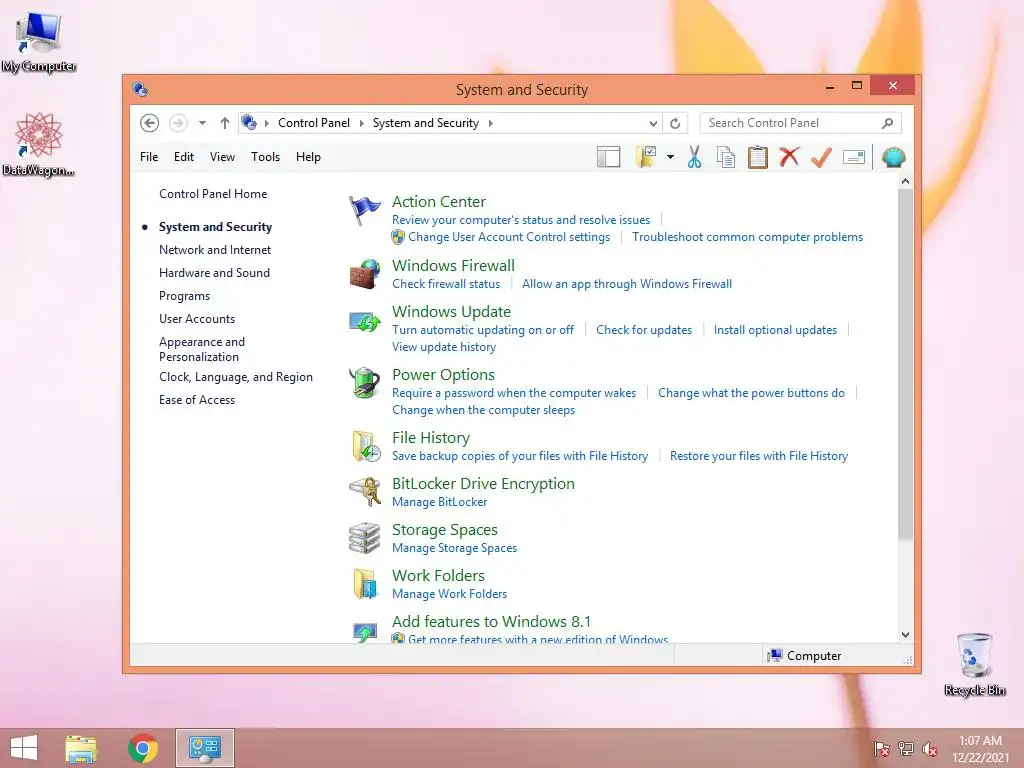The width and height of the screenshot is (1024, 768).
Task: Click the Refresh address bar button
Action: [x=675, y=123]
